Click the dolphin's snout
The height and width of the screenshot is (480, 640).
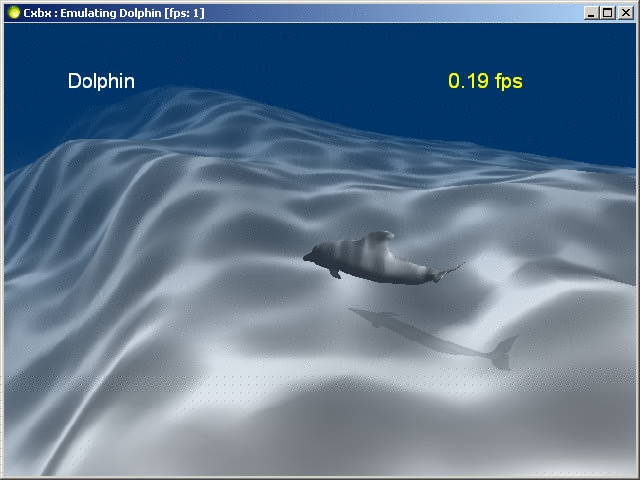coord(309,258)
